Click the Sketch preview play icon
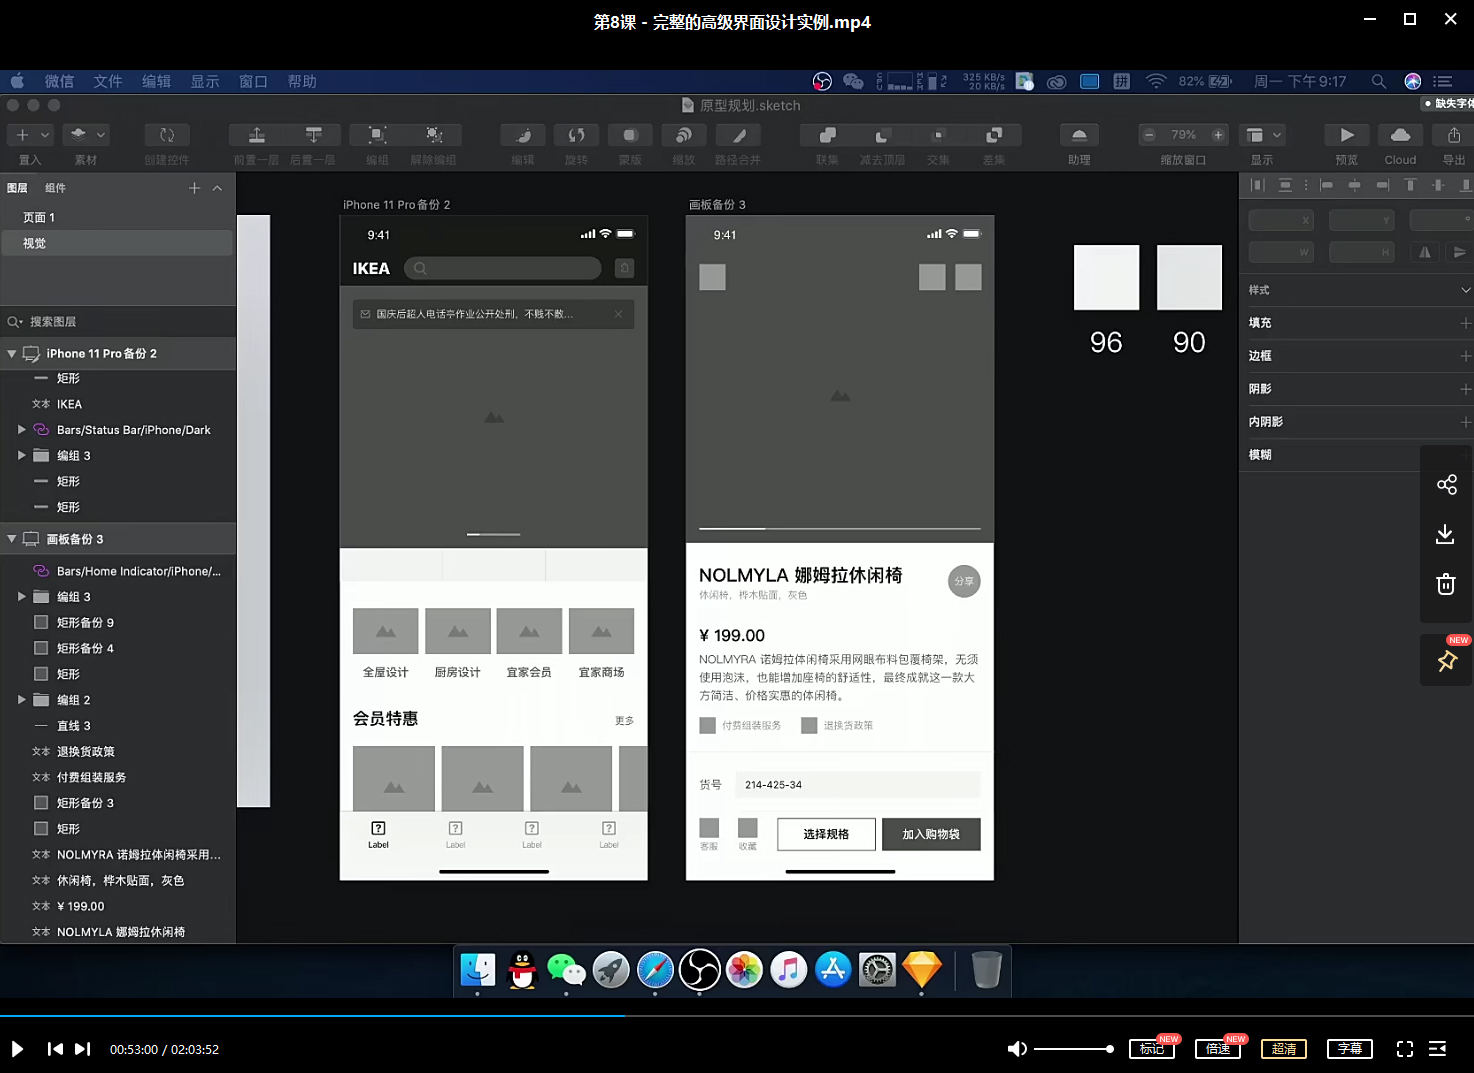This screenshot has height=1073, width=1474. tap(1346, 135)
